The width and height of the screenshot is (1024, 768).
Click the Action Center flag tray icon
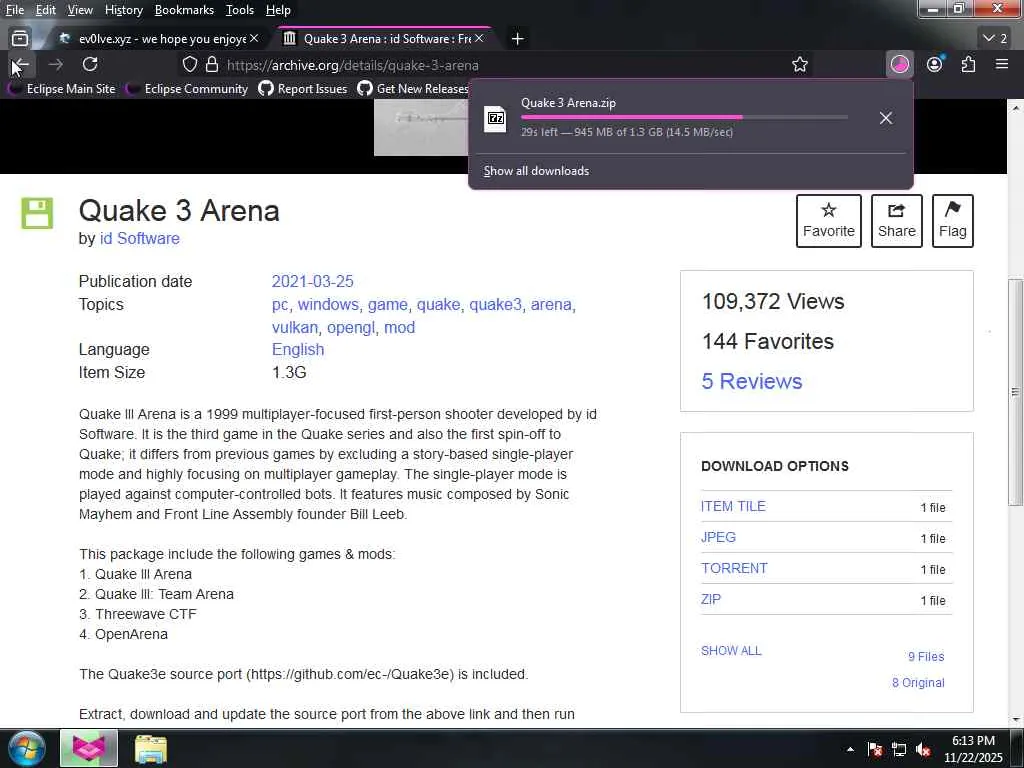point(874,749)
